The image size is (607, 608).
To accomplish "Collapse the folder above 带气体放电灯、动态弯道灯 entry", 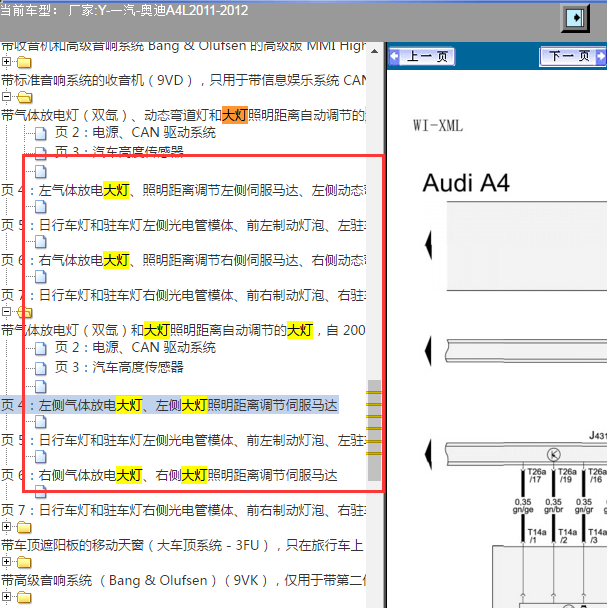I will click(6, 96).
